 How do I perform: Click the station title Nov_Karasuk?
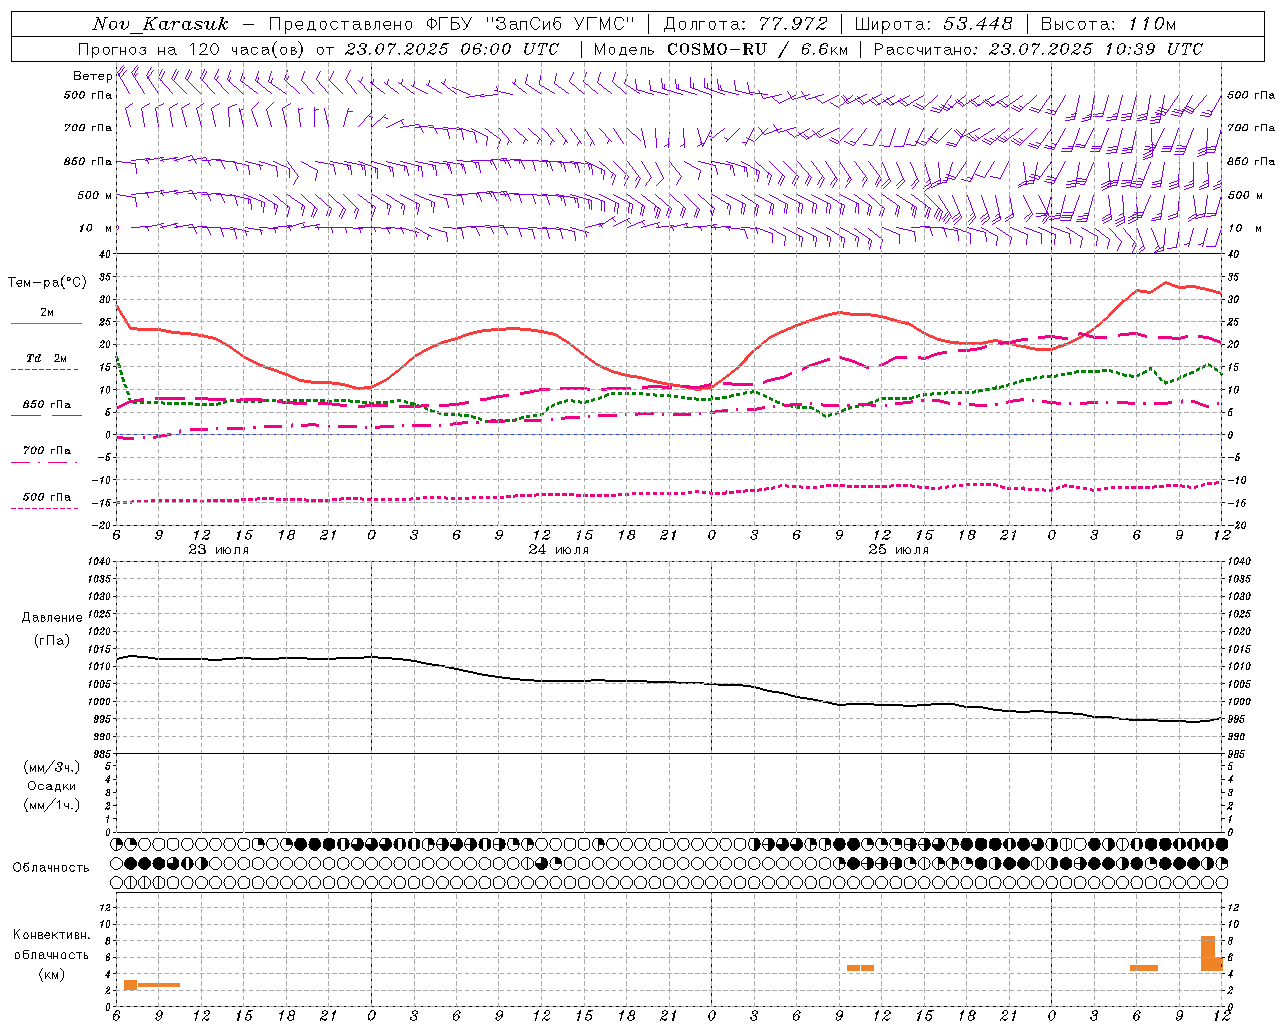[160, 24]
